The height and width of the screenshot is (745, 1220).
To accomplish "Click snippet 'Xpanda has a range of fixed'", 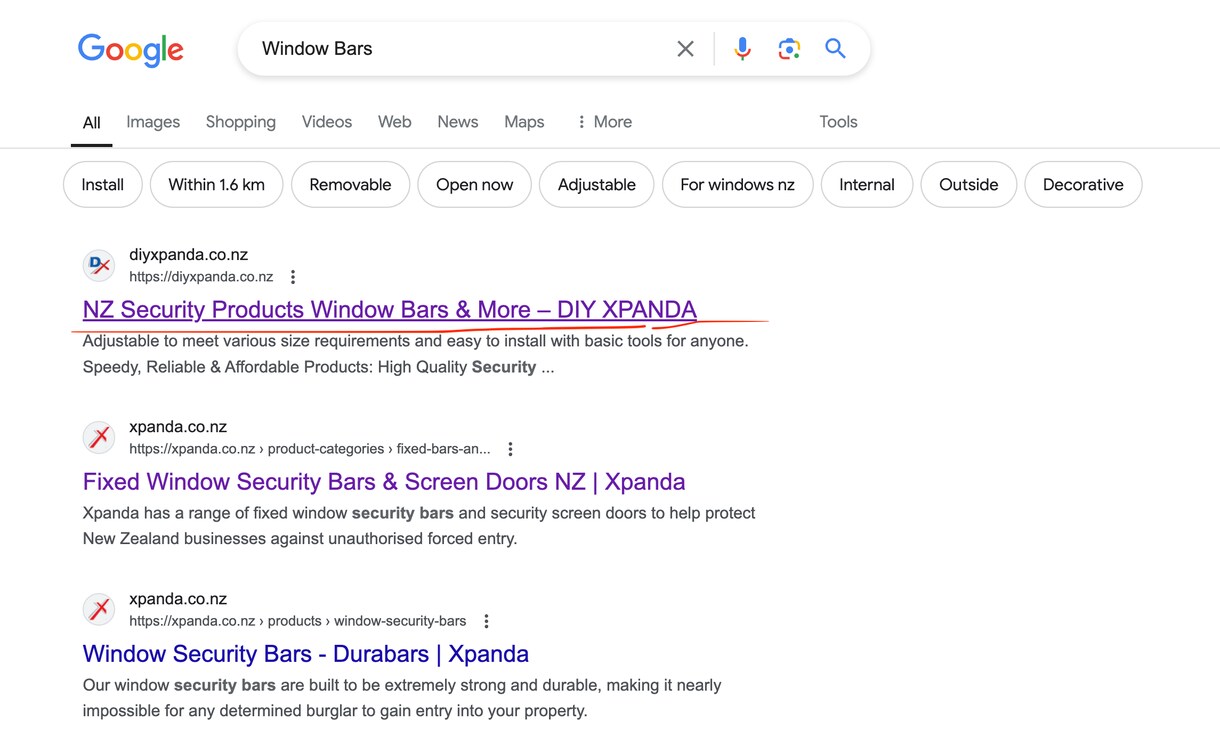I will click(419, 526).
